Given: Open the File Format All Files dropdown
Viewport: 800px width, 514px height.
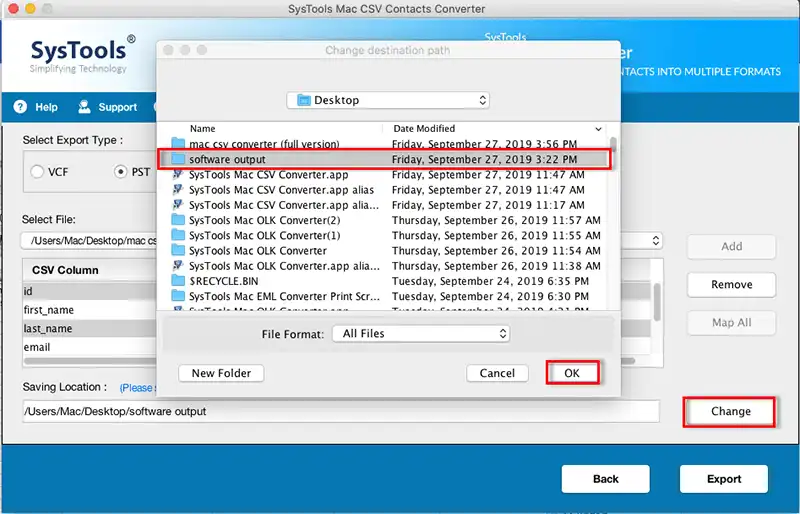Looking at the screenshot, I should (421, 334).
